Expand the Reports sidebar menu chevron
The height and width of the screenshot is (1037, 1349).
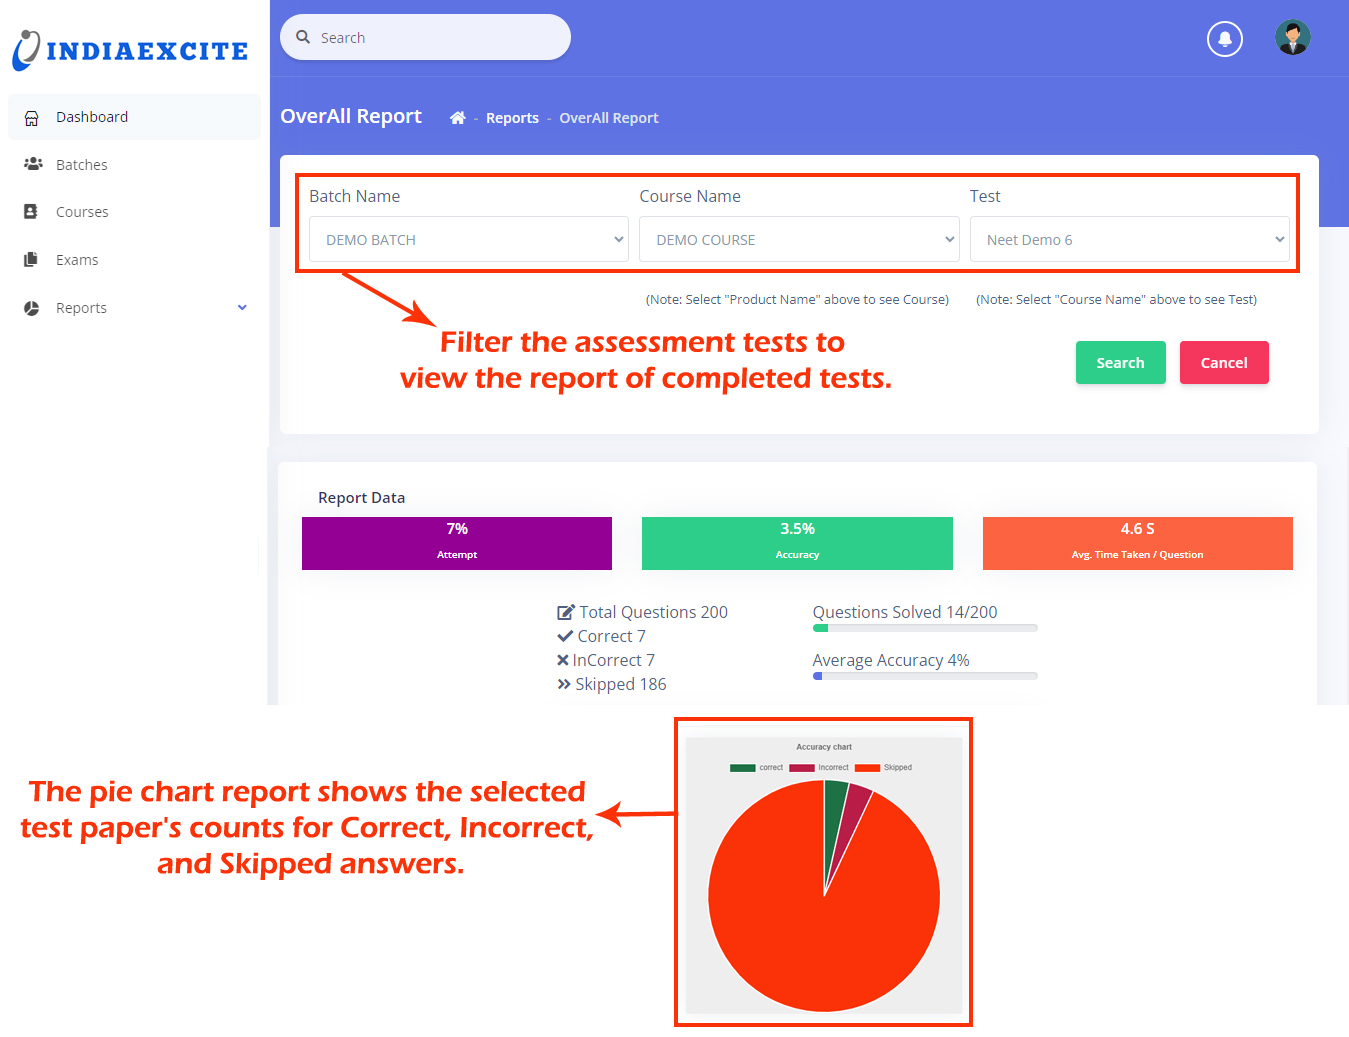[x=242, y=308]
